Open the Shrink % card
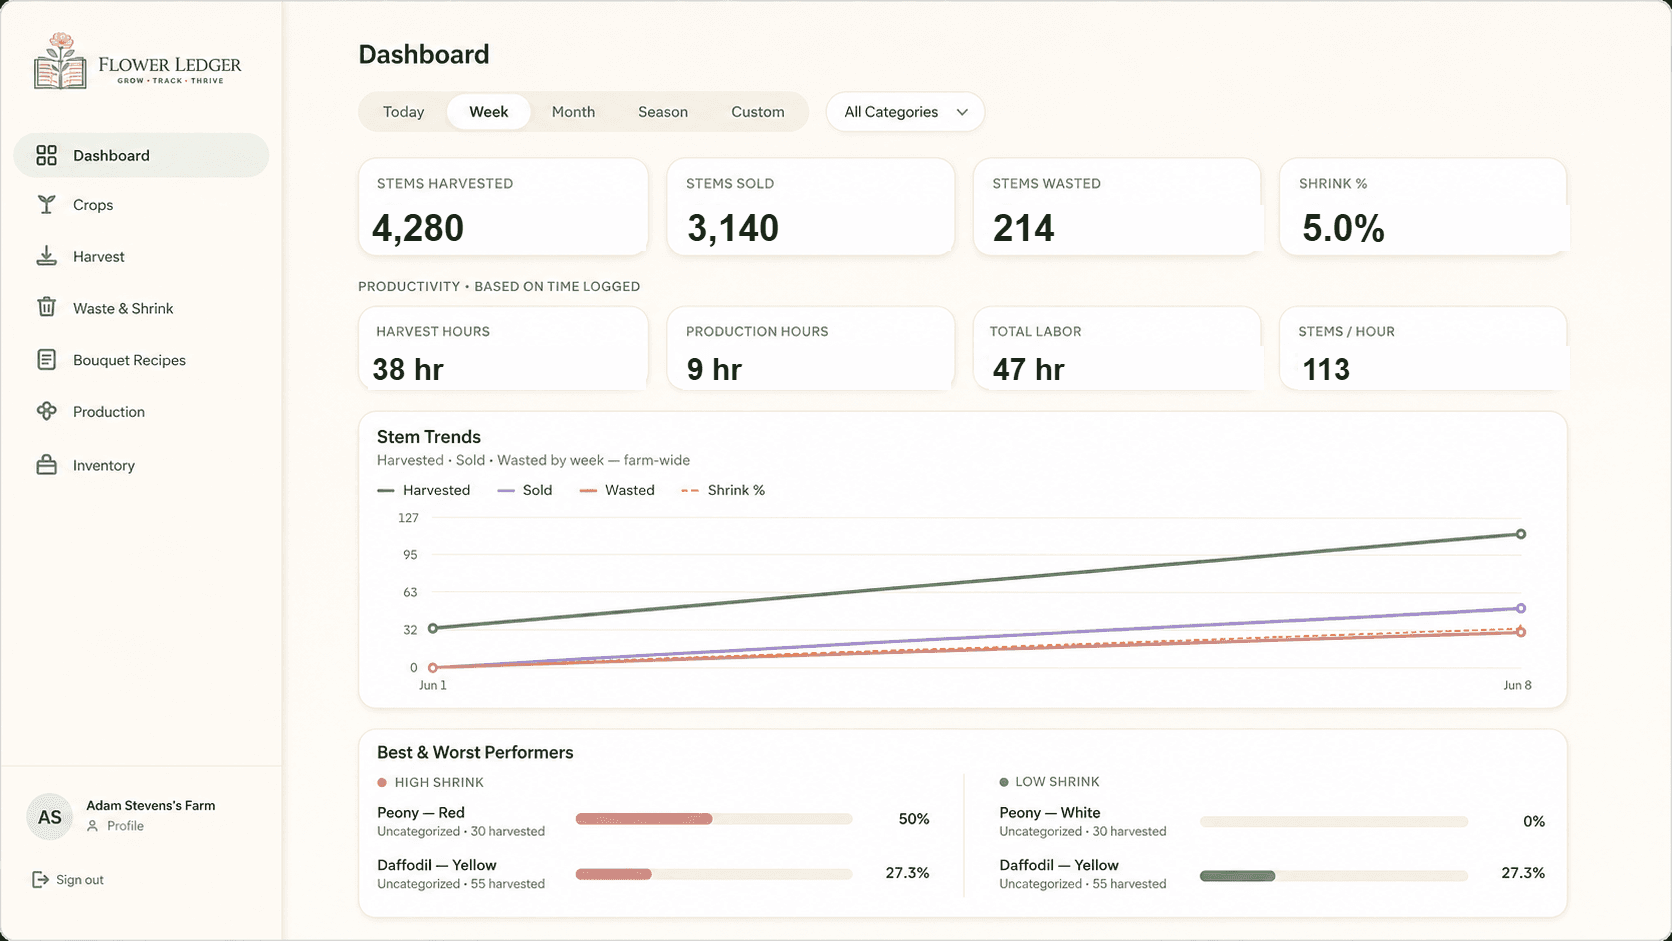Screen dimensions: 1672x941 click(x=1423, y=207)
